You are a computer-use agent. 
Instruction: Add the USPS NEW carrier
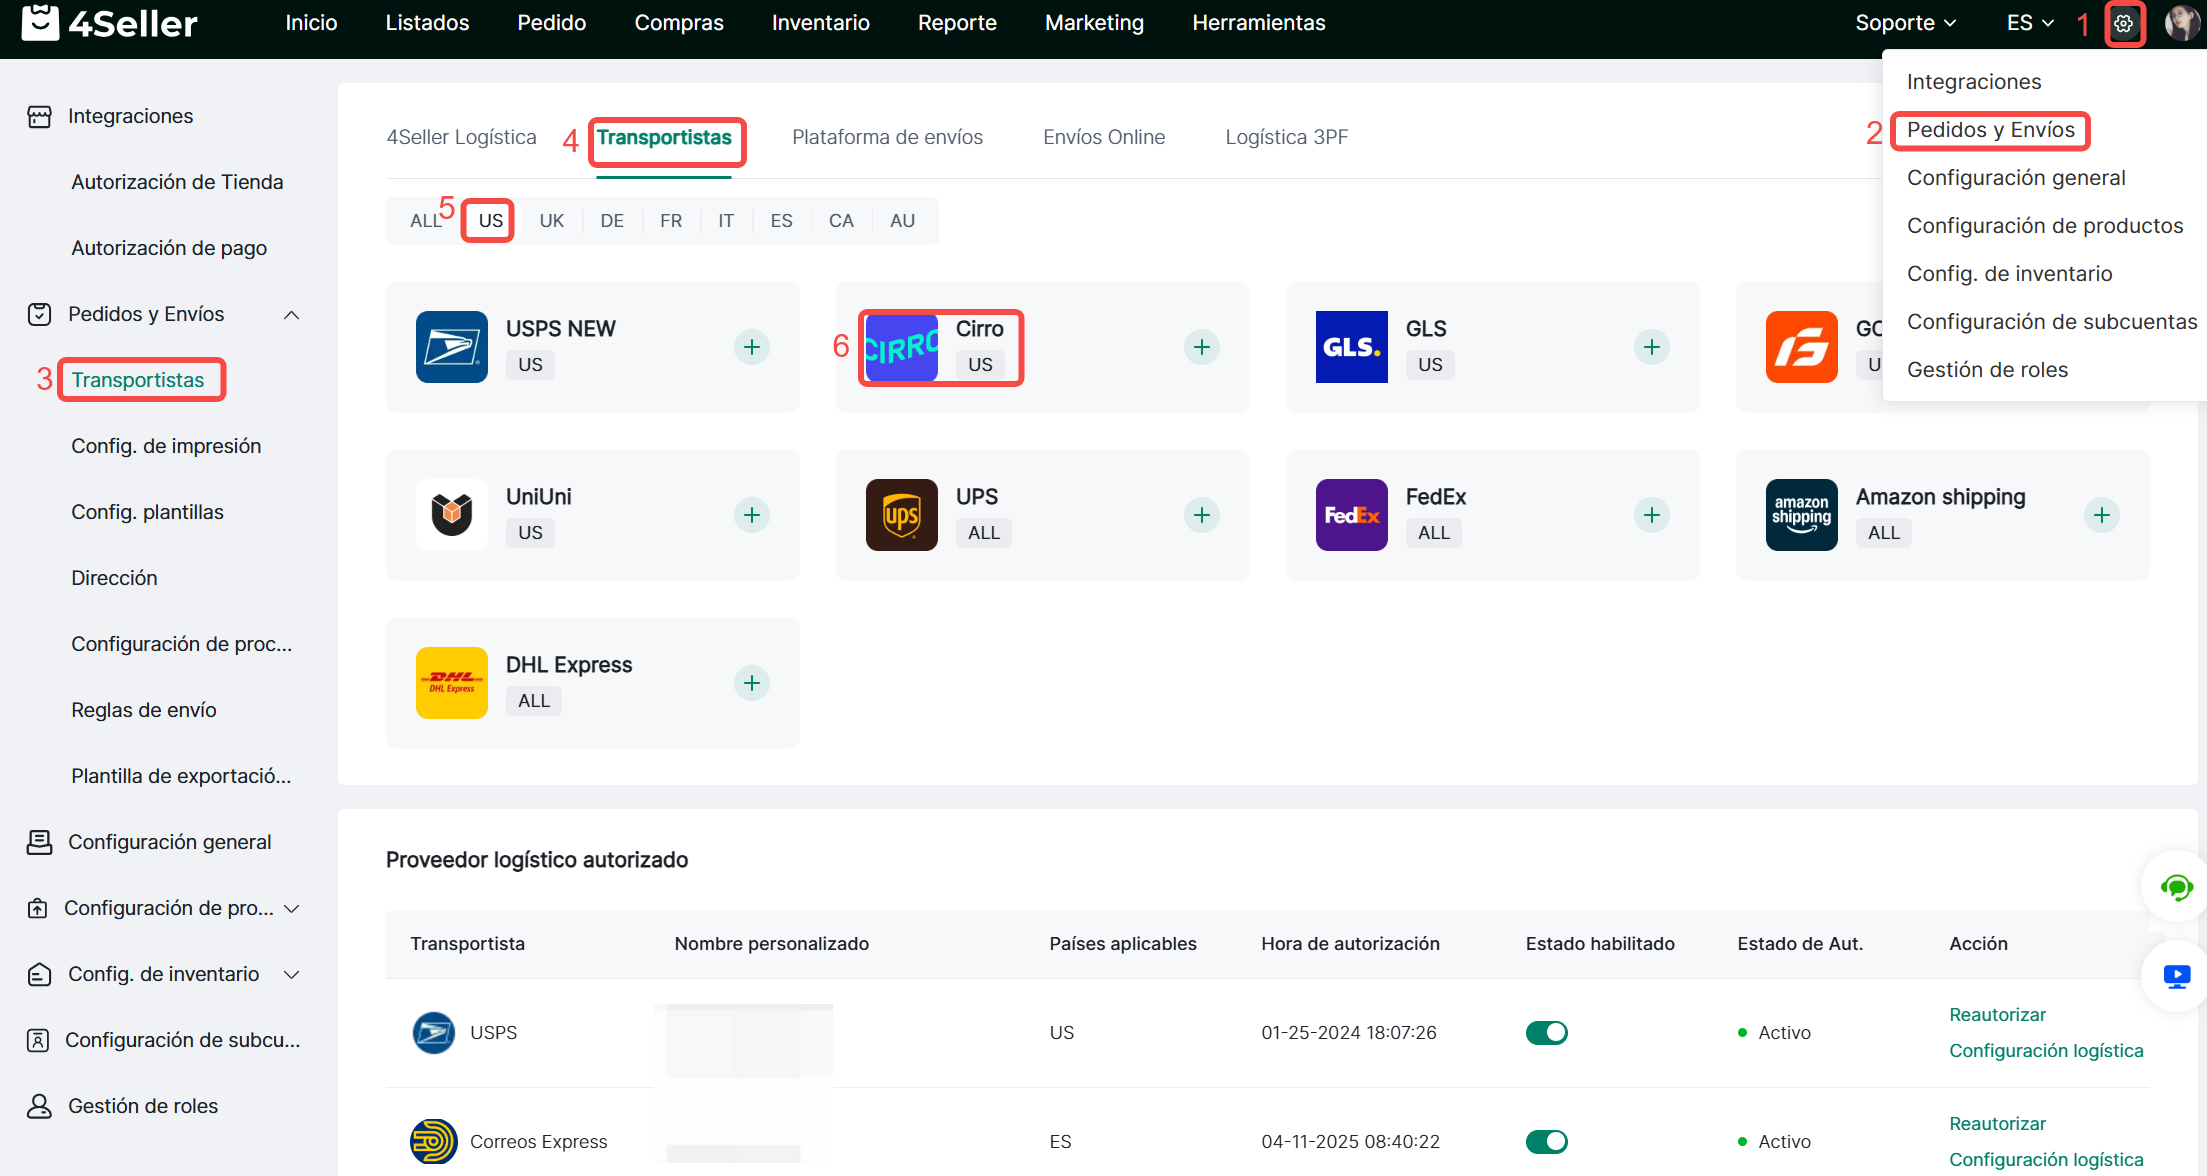(x=751, y=347)
